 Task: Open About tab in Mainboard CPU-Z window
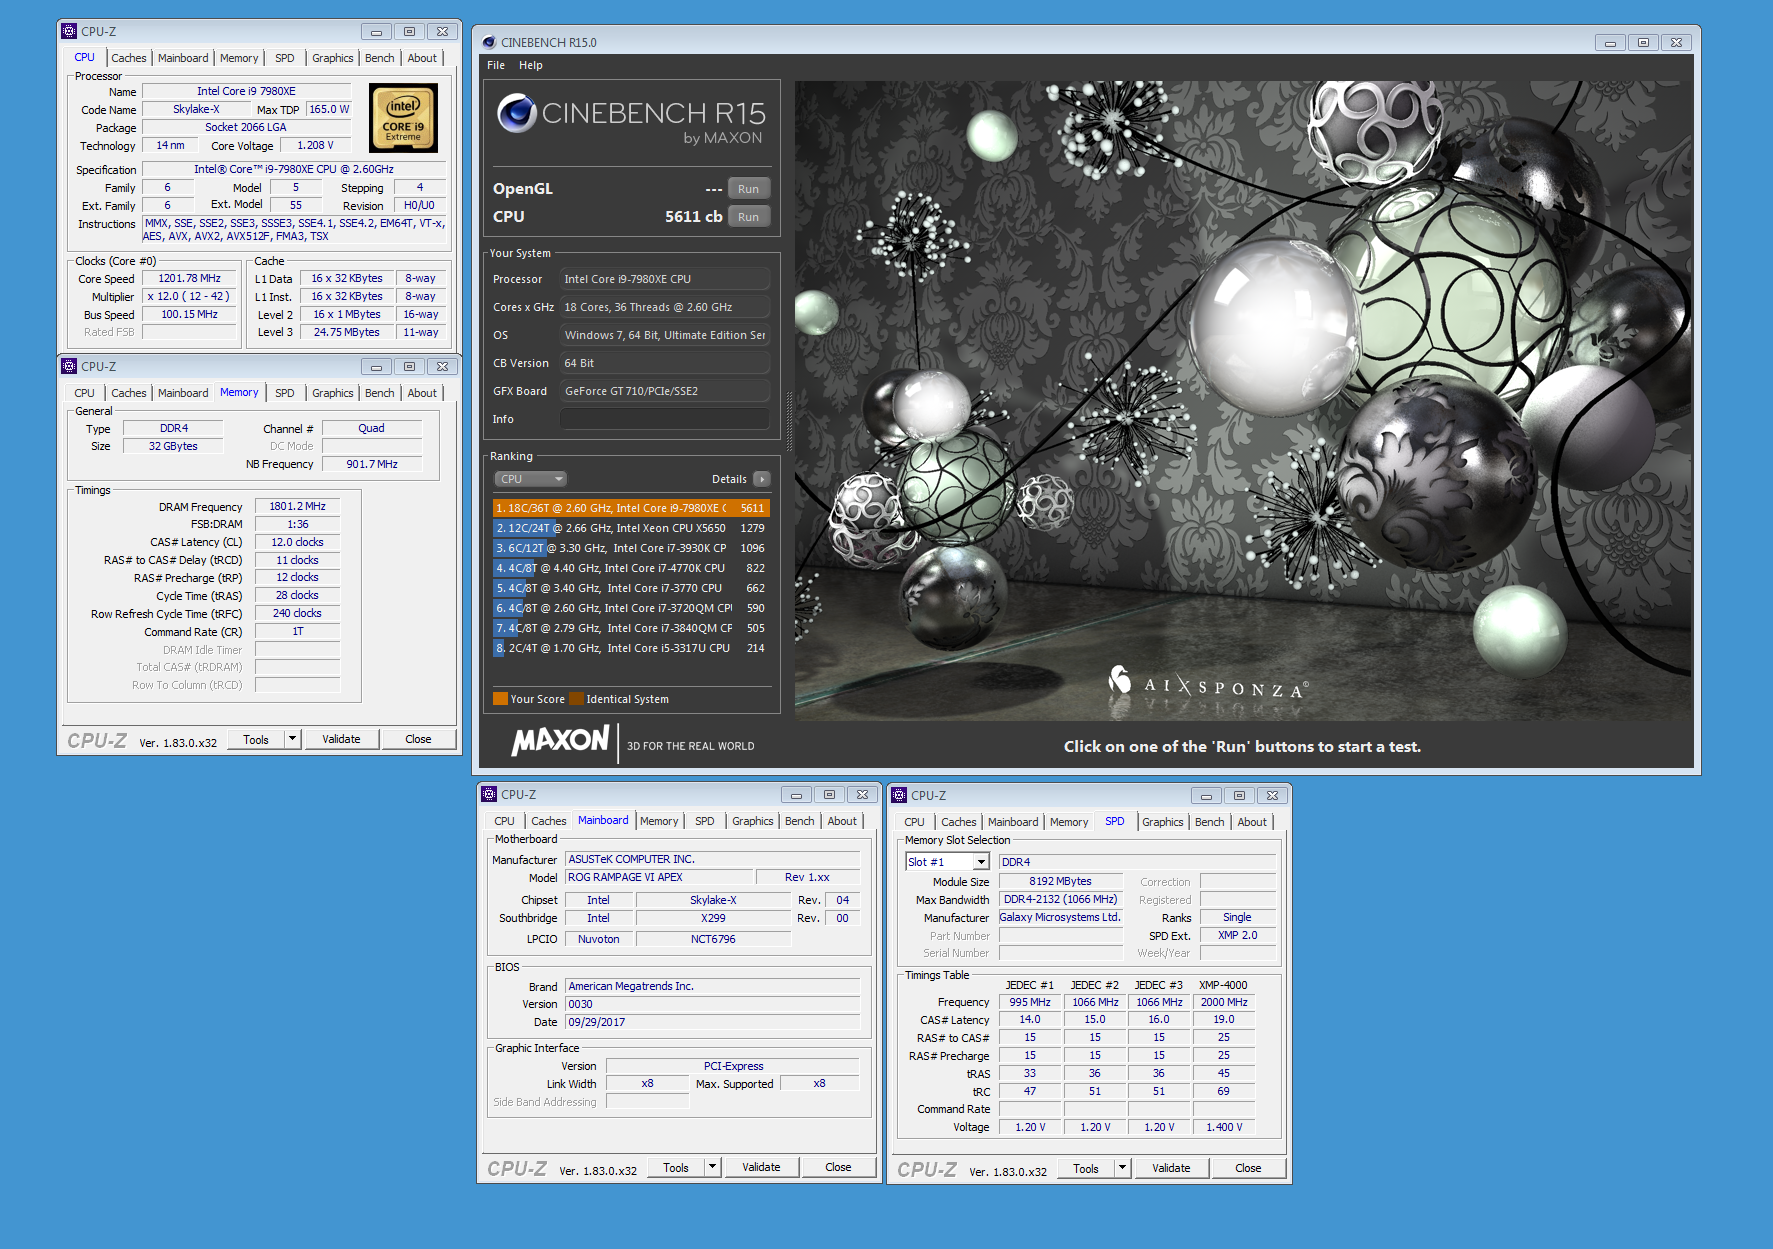coord(842,821)
